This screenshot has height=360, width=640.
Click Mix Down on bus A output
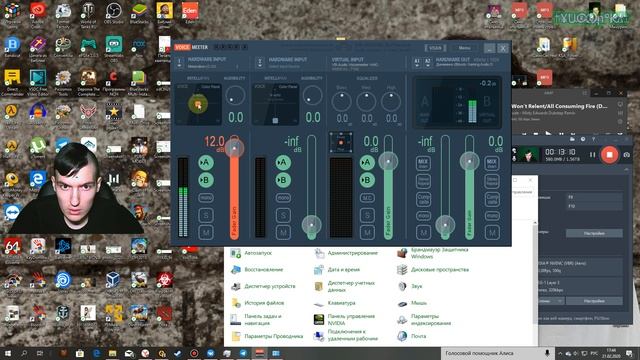point(423,164)
